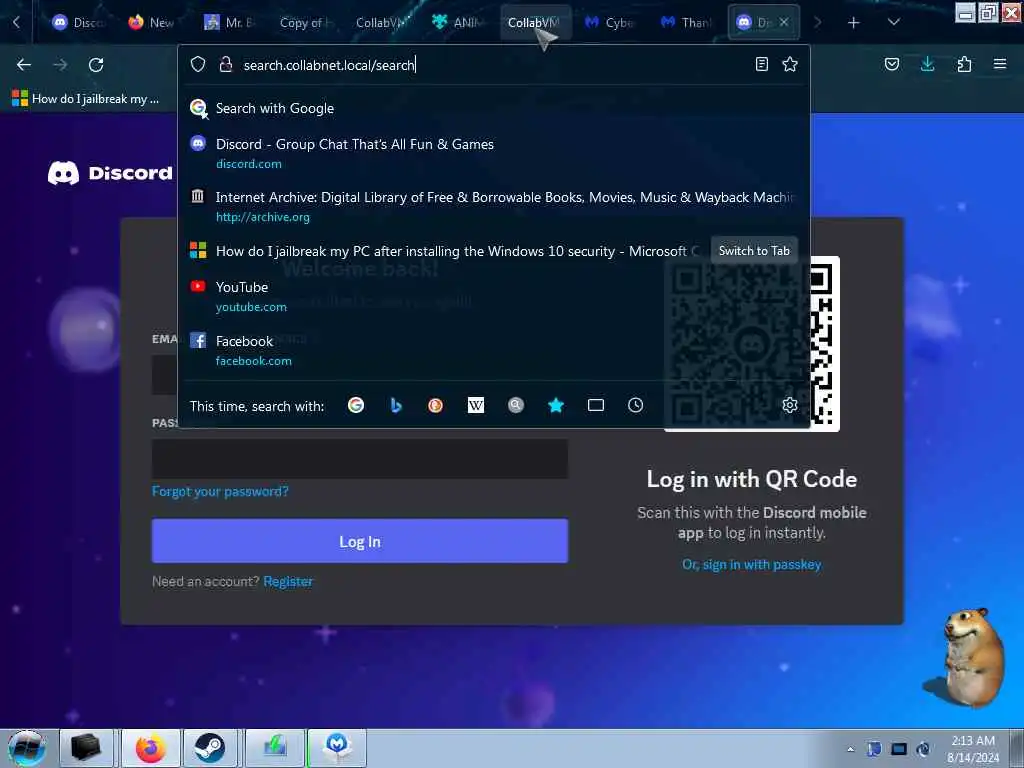The image size is (1024, 768).
Task: Open the Windows Start orb
Action: (x=27, y=748)
